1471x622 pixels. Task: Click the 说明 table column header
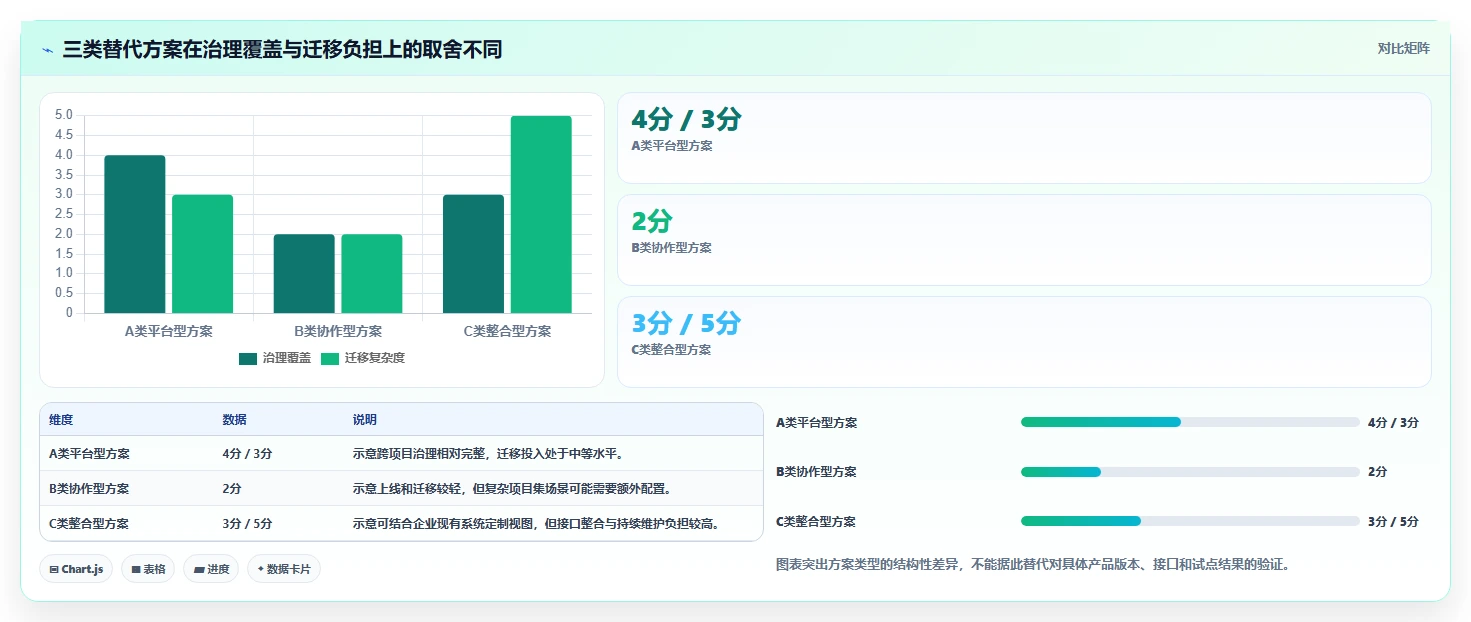coord(365,420)
